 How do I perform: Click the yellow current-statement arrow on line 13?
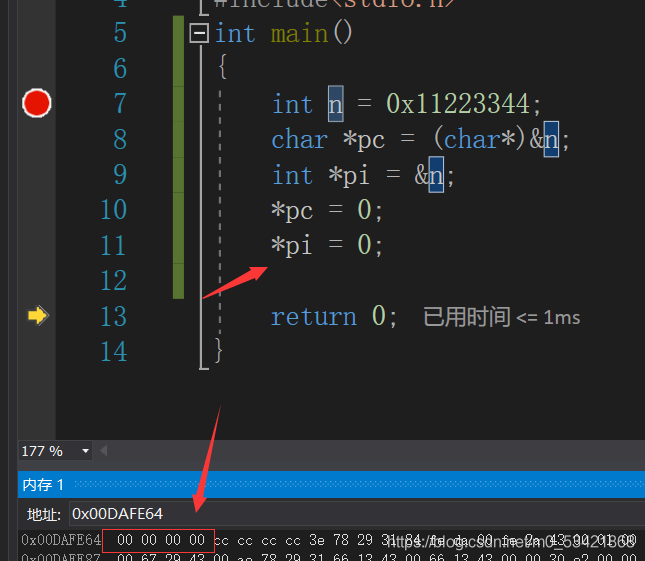38,315
